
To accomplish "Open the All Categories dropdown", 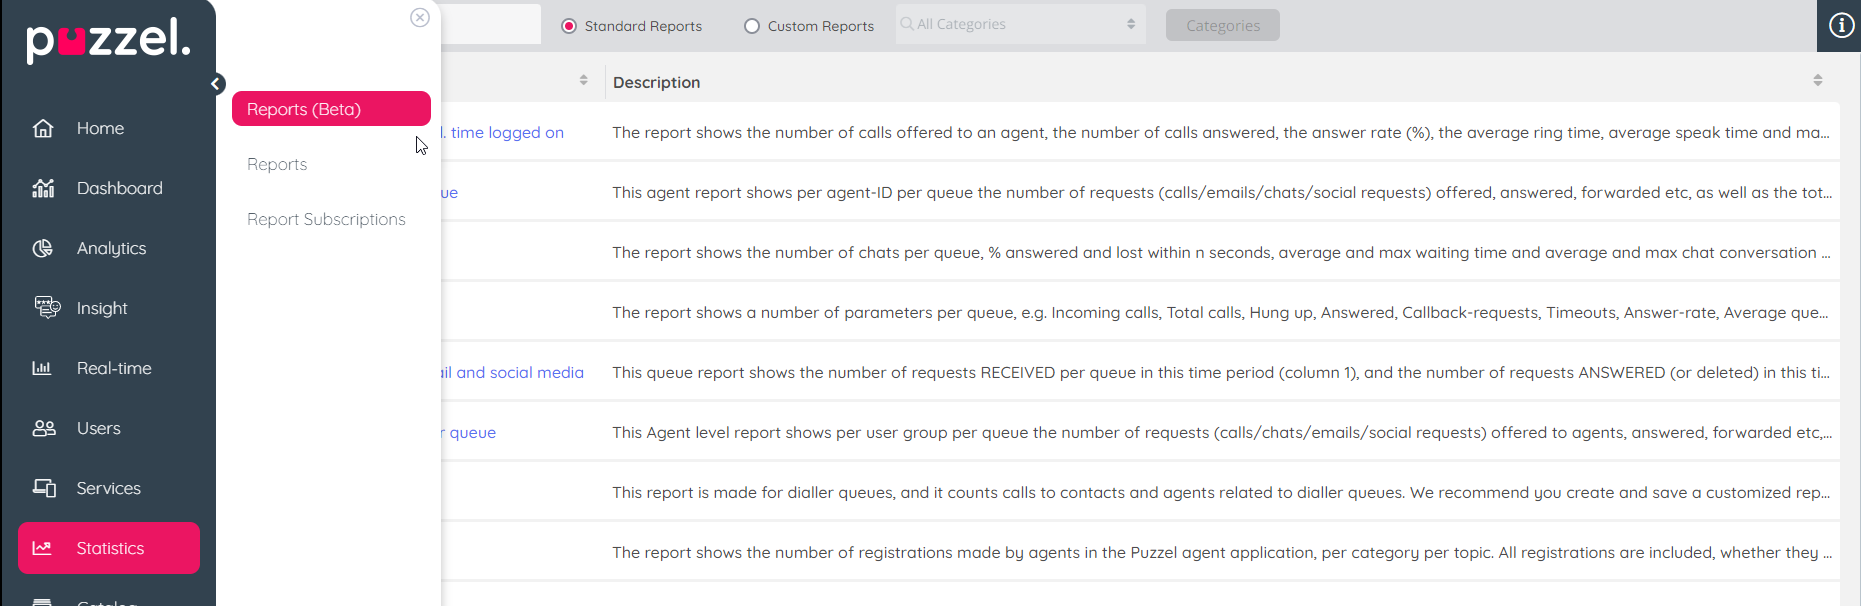I will (1020, 24).
